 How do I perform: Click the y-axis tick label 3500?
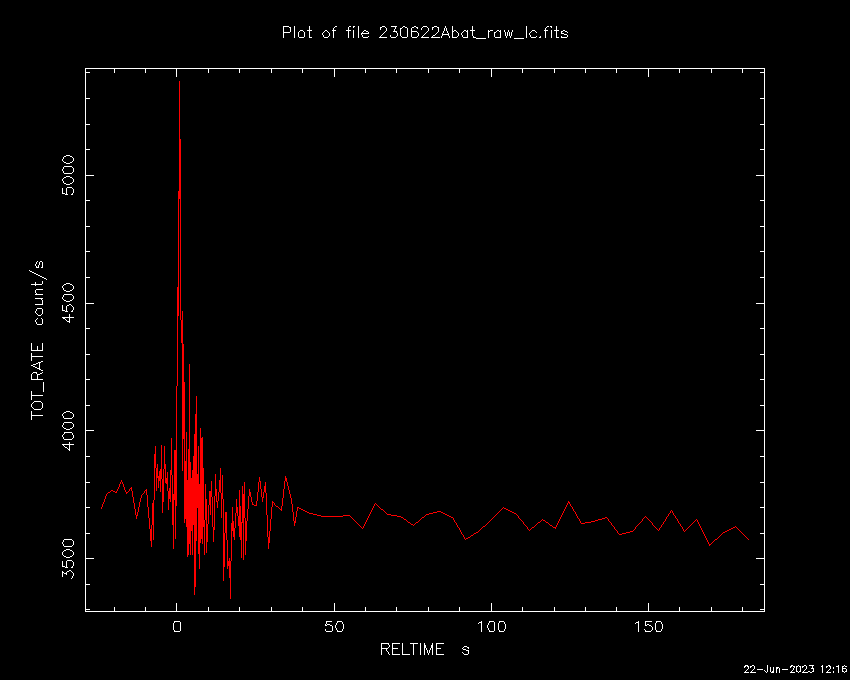click(68, 559)
